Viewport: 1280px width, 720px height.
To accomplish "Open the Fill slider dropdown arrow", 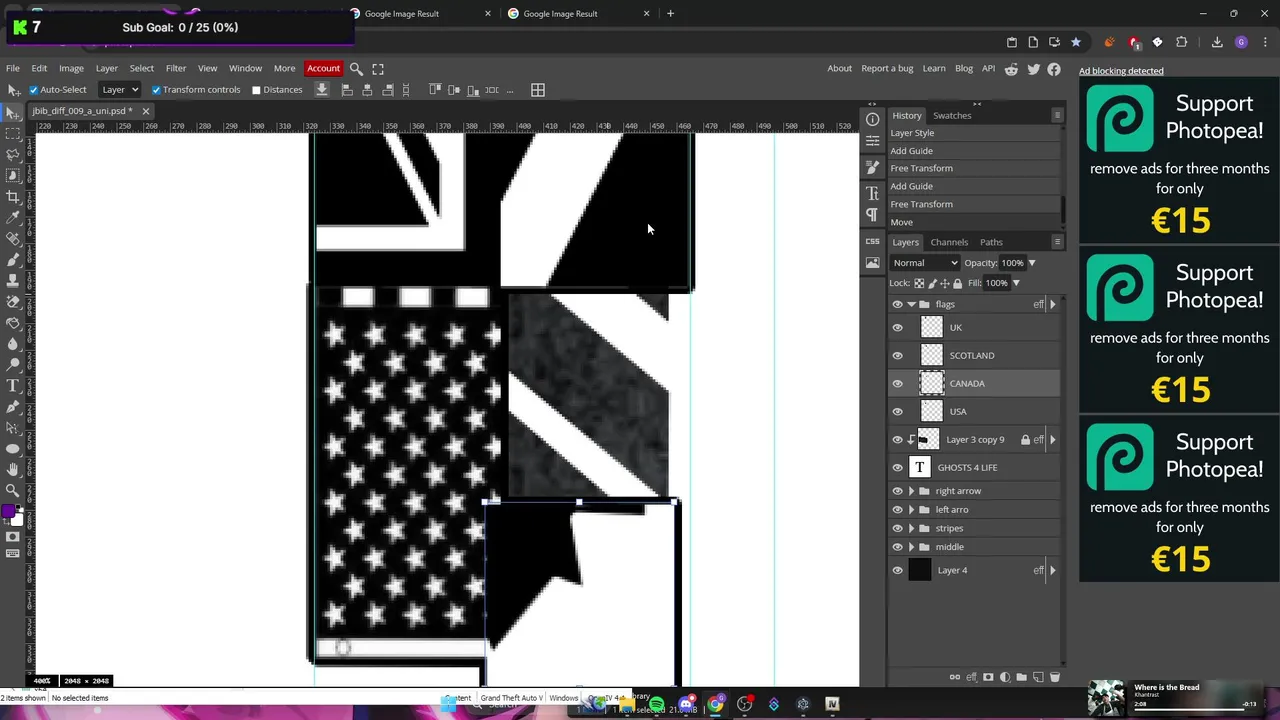I will (x=1016, y=283).
